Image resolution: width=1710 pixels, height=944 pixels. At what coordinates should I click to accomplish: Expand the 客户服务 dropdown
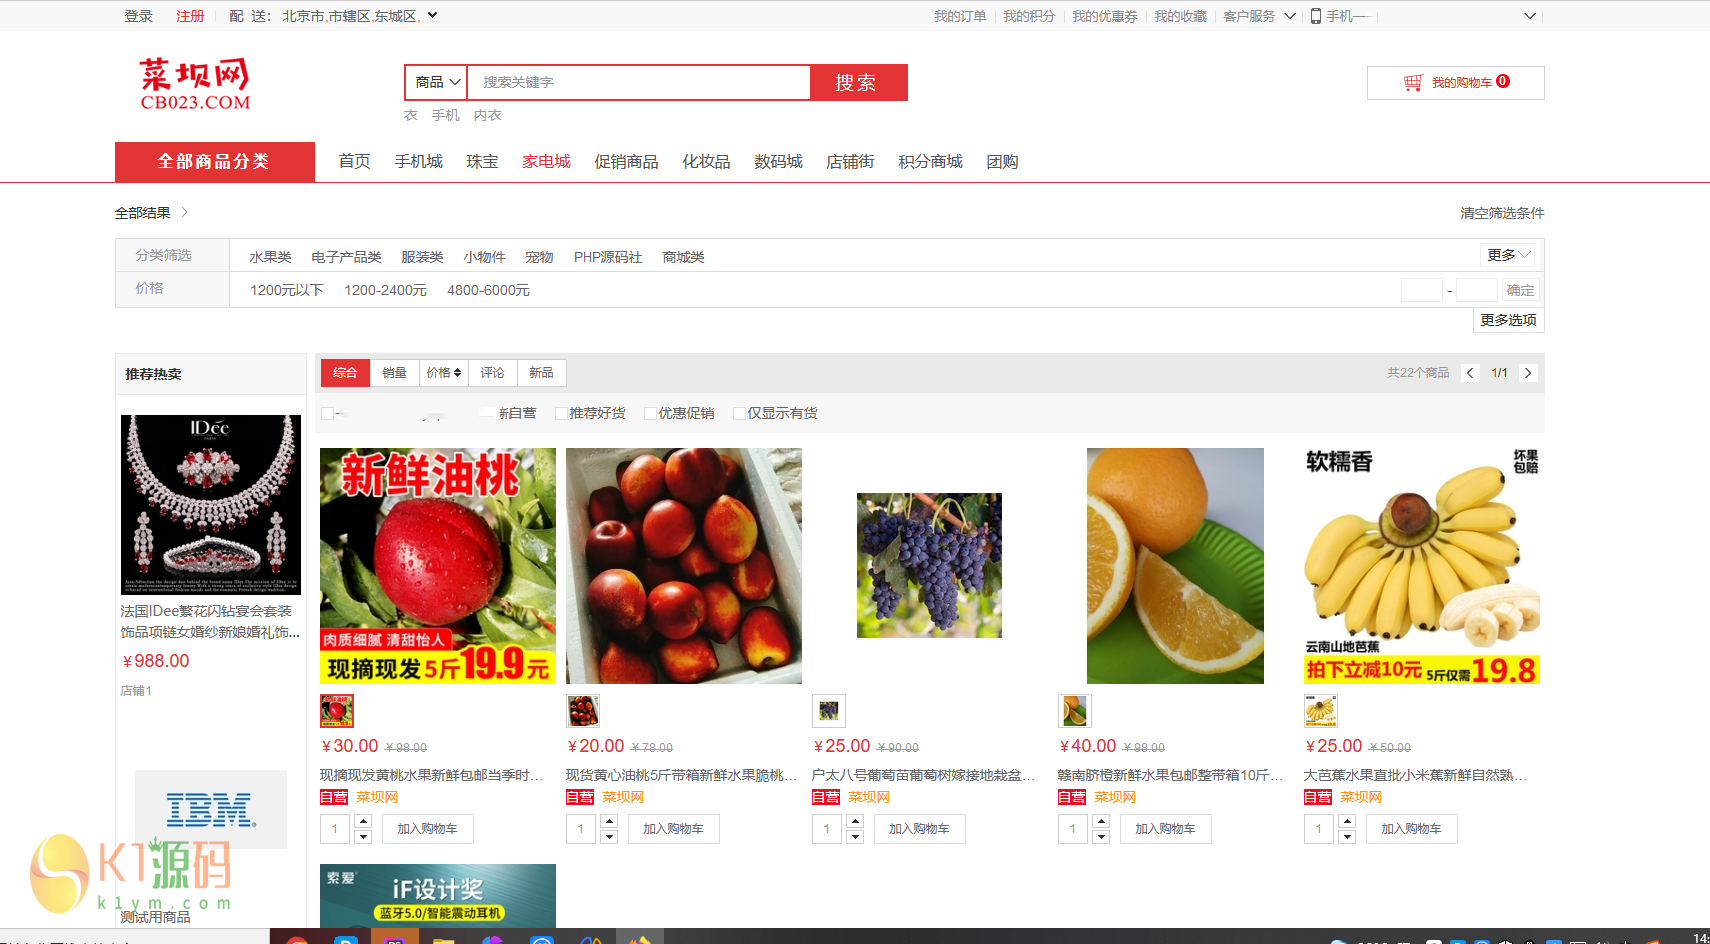pyautogui.click(x=1259, y=16)
